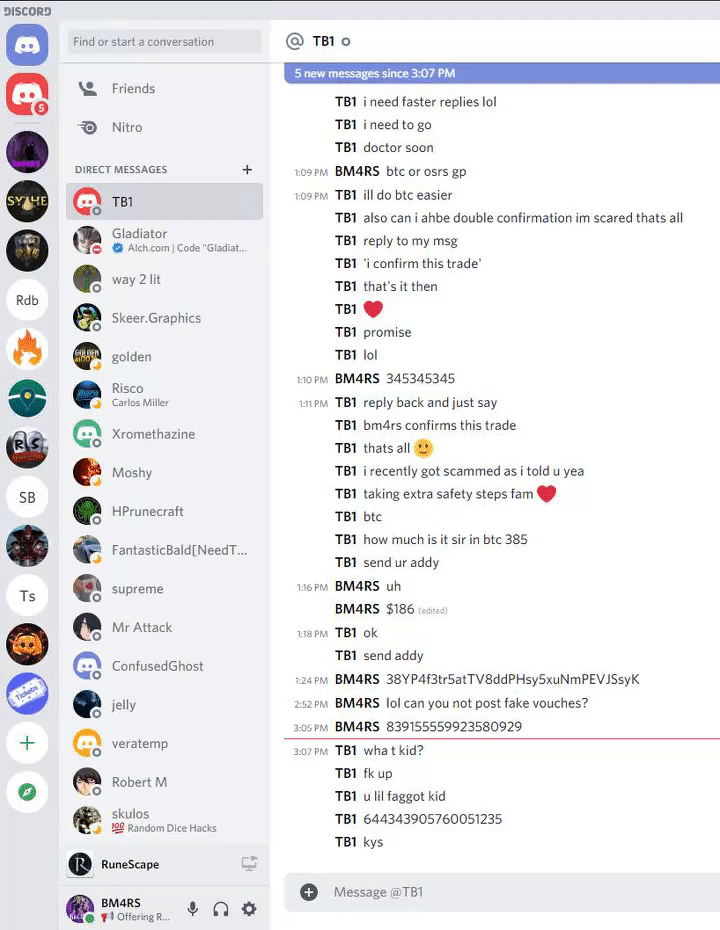Open Discord Home via blue logo icon

27,45
